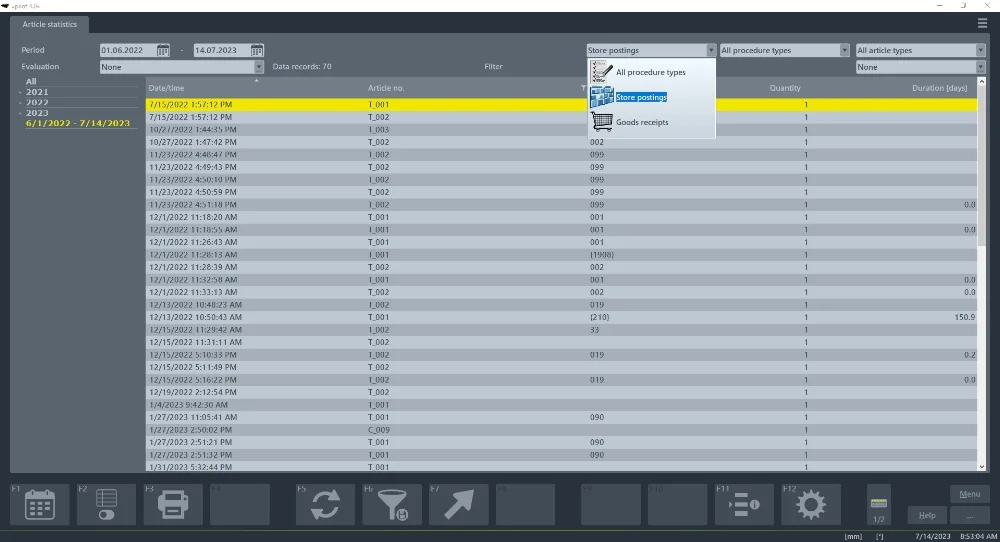
Task: Click the F2 table toggle icon
Action: click(x=106, y=505)
